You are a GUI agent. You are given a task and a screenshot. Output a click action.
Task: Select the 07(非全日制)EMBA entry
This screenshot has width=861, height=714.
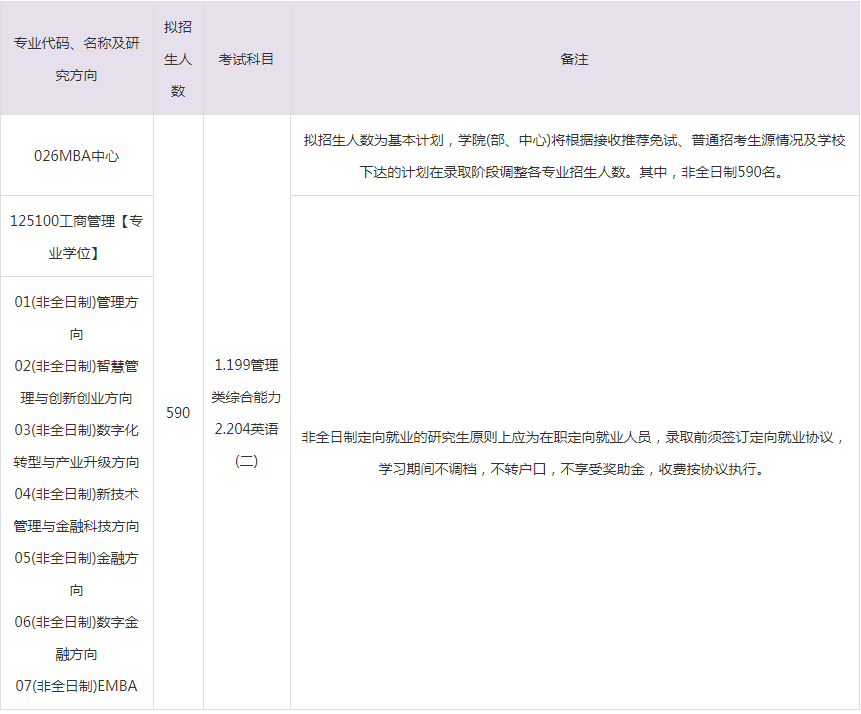click(76, 687)
